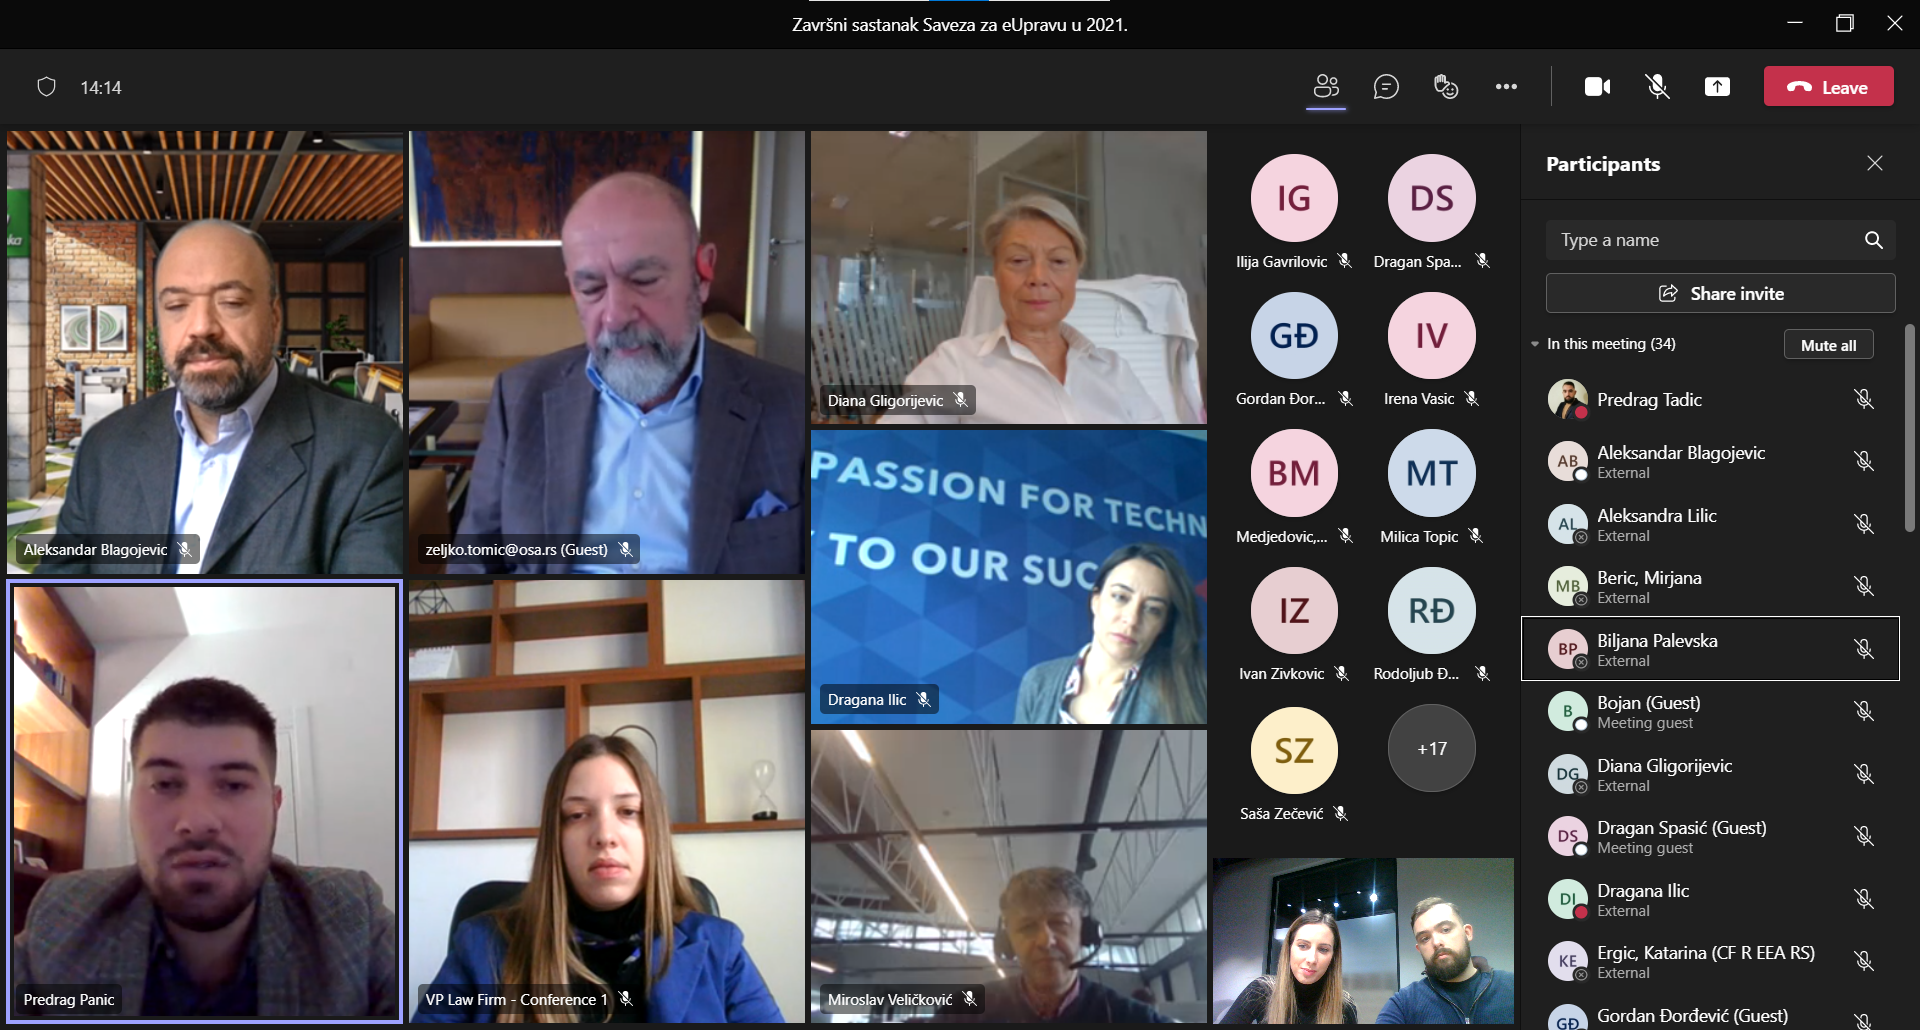The height and width of the screenshot is (1030, 1920).
Task: Open reactions and raise hand icon
Action: click(1446, 87)
